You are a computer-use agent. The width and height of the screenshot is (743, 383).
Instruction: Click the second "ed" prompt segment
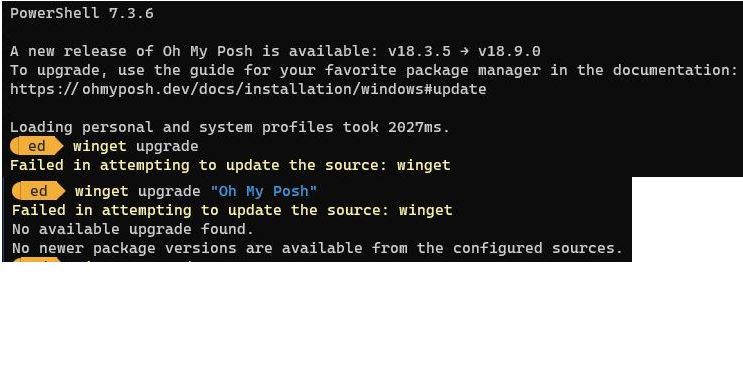38,191
